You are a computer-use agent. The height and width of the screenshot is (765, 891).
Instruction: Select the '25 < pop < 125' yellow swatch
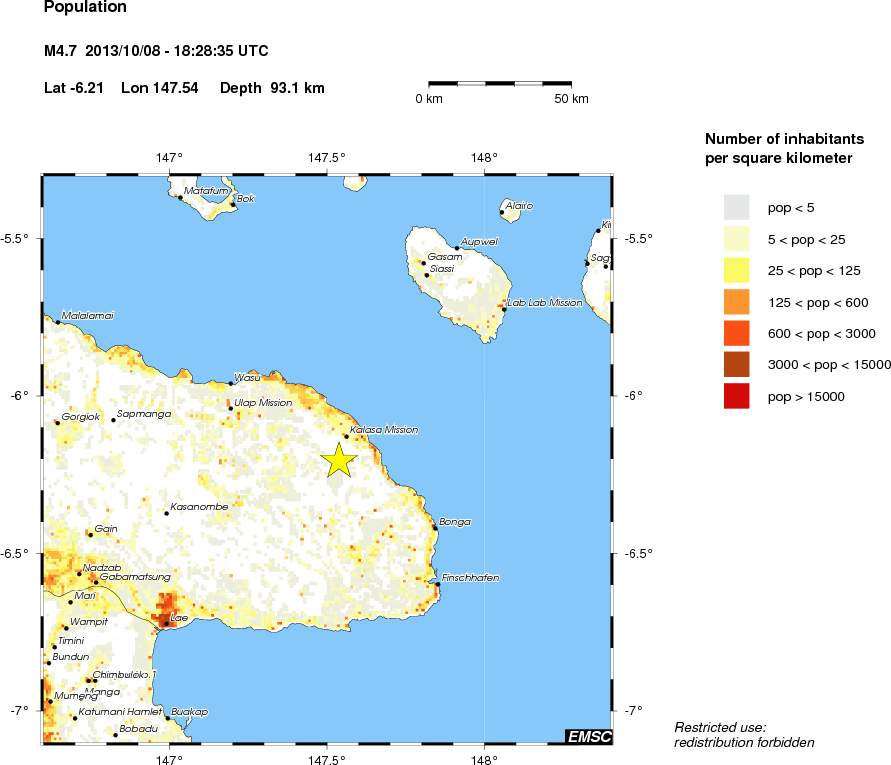[x=736, y=271]
